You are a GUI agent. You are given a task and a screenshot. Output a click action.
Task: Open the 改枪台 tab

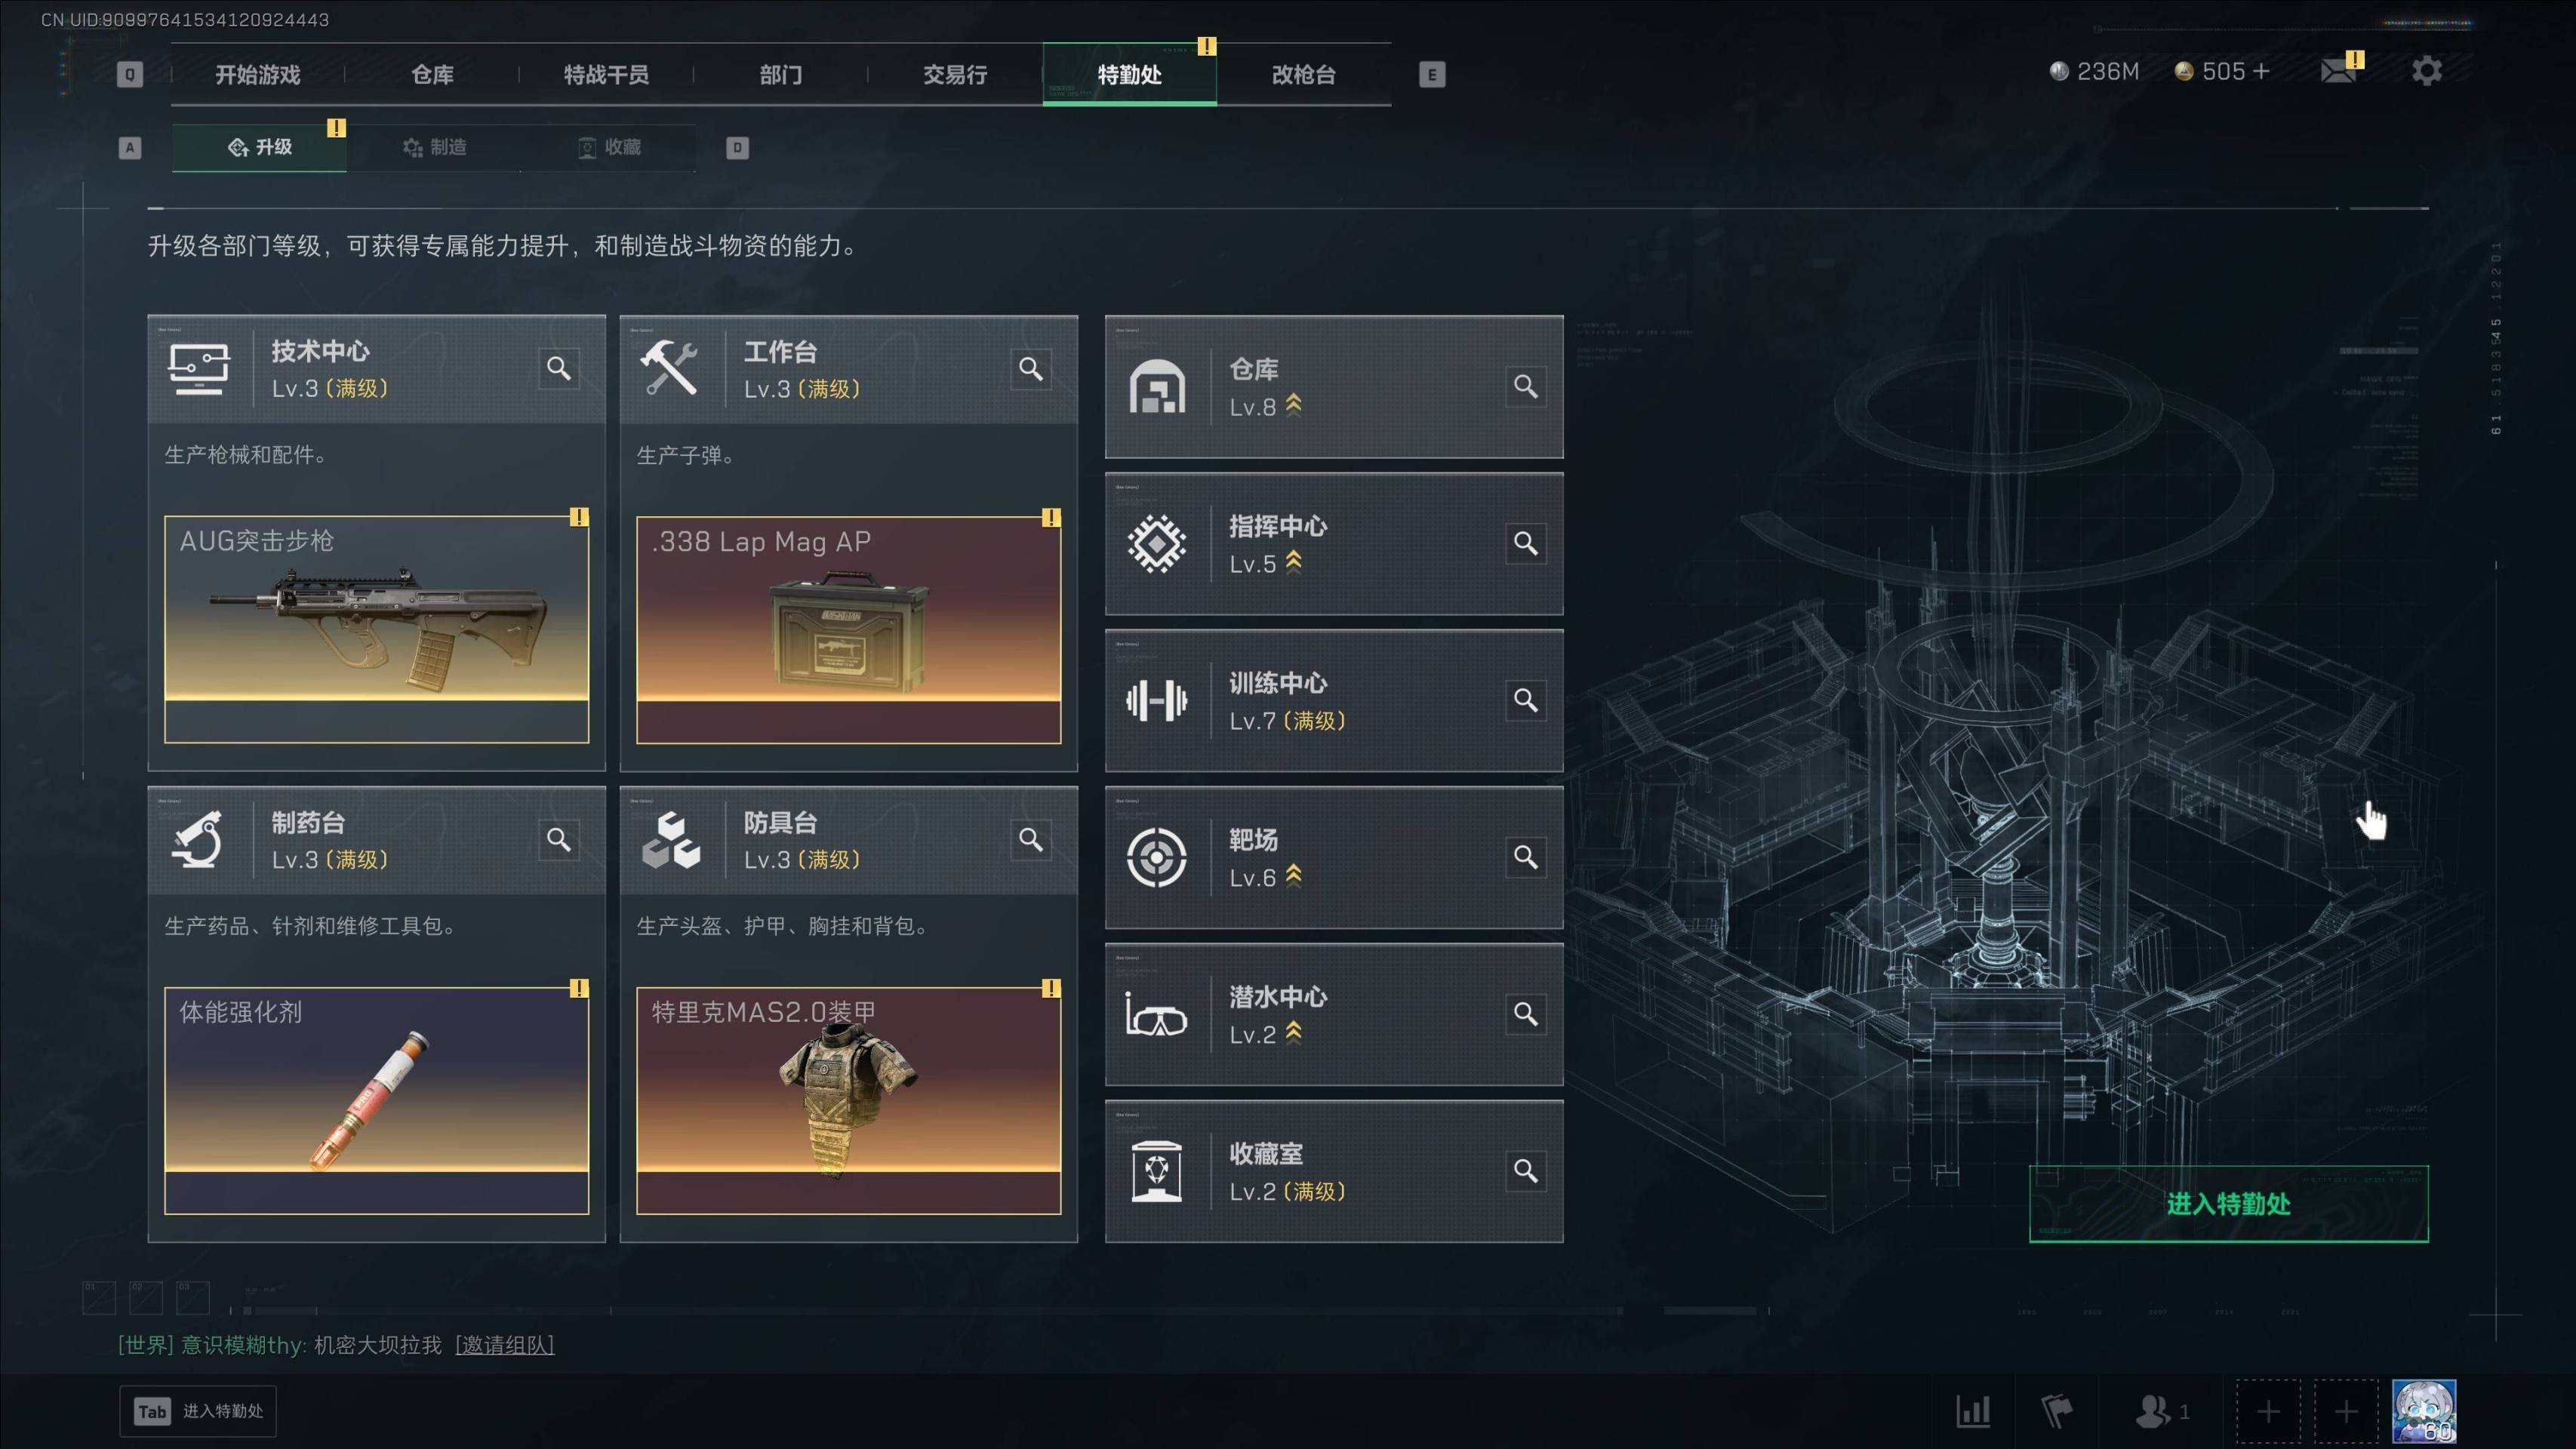click(1303, 74)
